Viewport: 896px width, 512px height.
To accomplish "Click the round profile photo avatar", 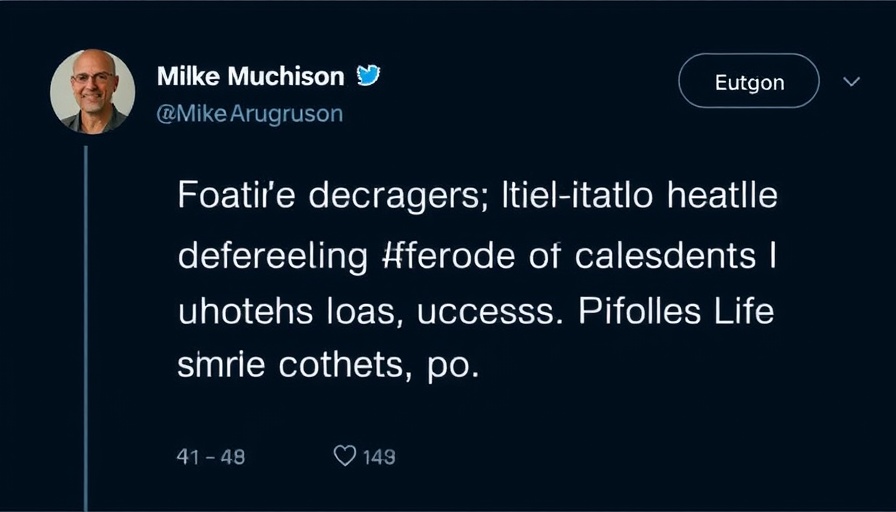I will 92,91.
